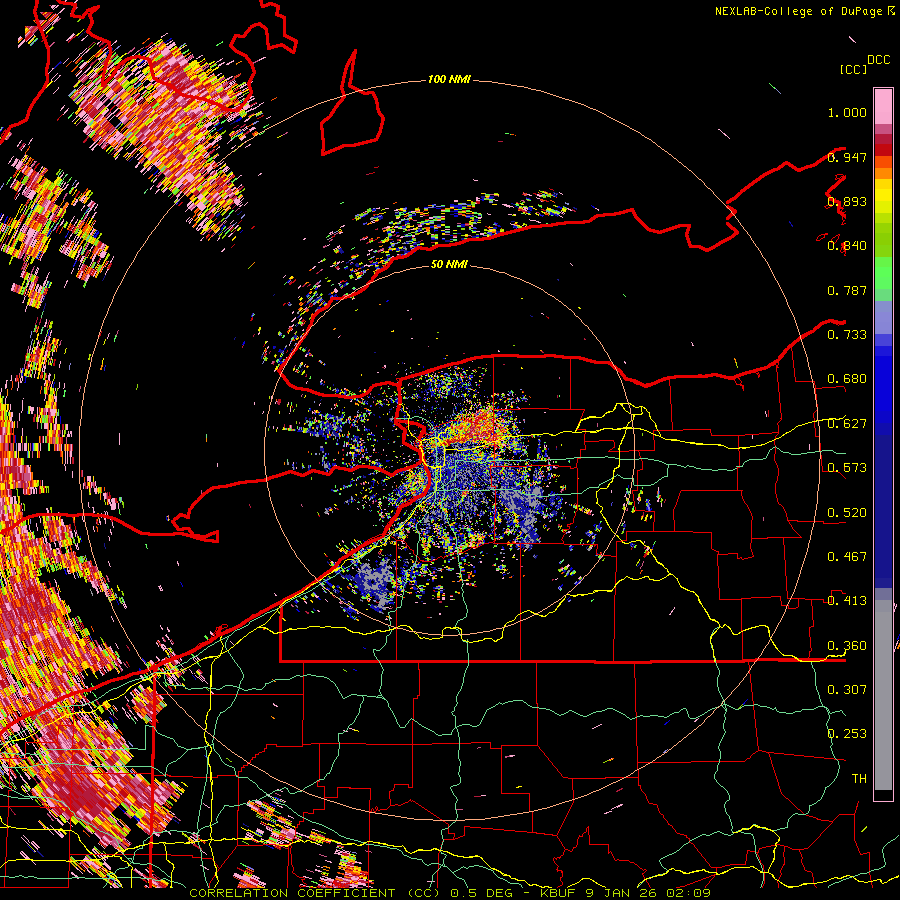The height and width of the screenshot is (900, 900).
Task: Click the 0.253 scale value
Action: click(x=847, y=734)
